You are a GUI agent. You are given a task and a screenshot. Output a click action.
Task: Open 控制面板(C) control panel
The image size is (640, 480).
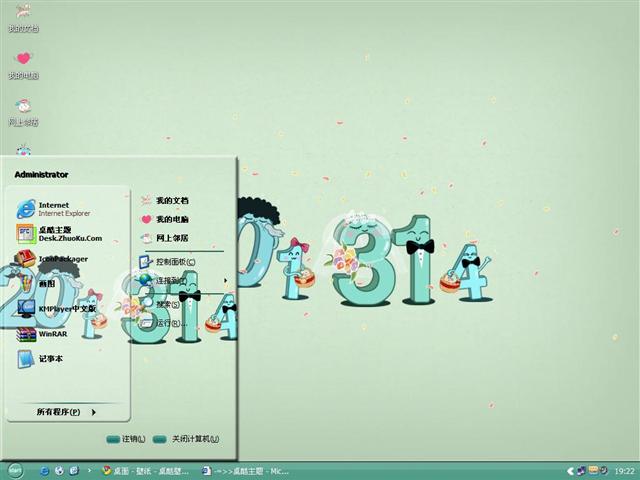[167, 262]
